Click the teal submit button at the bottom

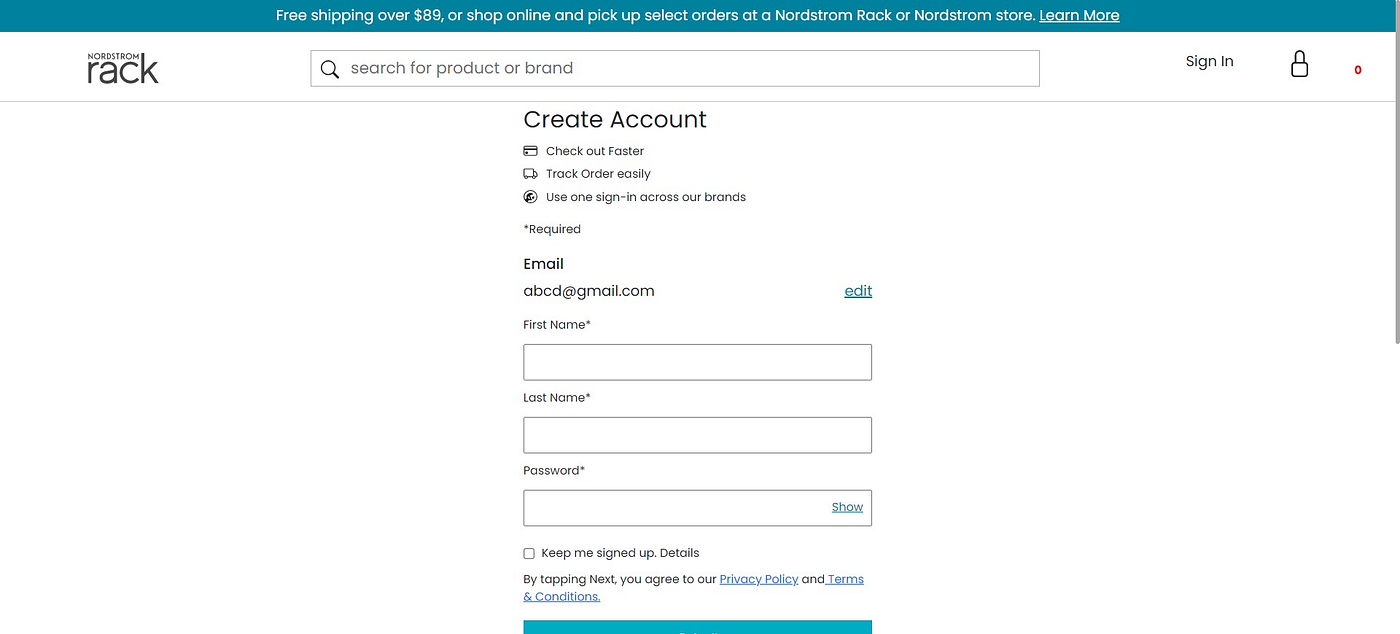pyautogui.click(x=697, y=627)
